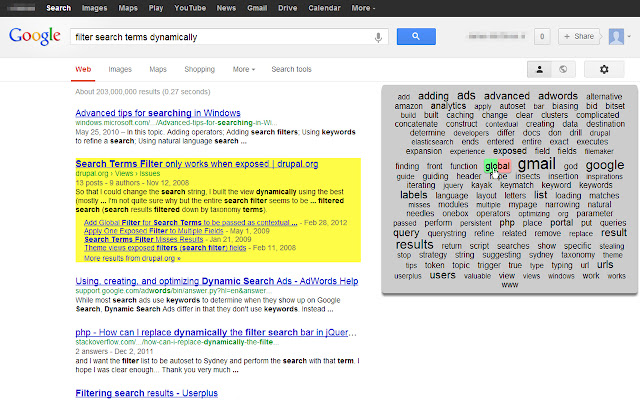This screenshot has height=400, width=640.
Task: Select 'labels' in tag cloud
Action: (413, 195)
